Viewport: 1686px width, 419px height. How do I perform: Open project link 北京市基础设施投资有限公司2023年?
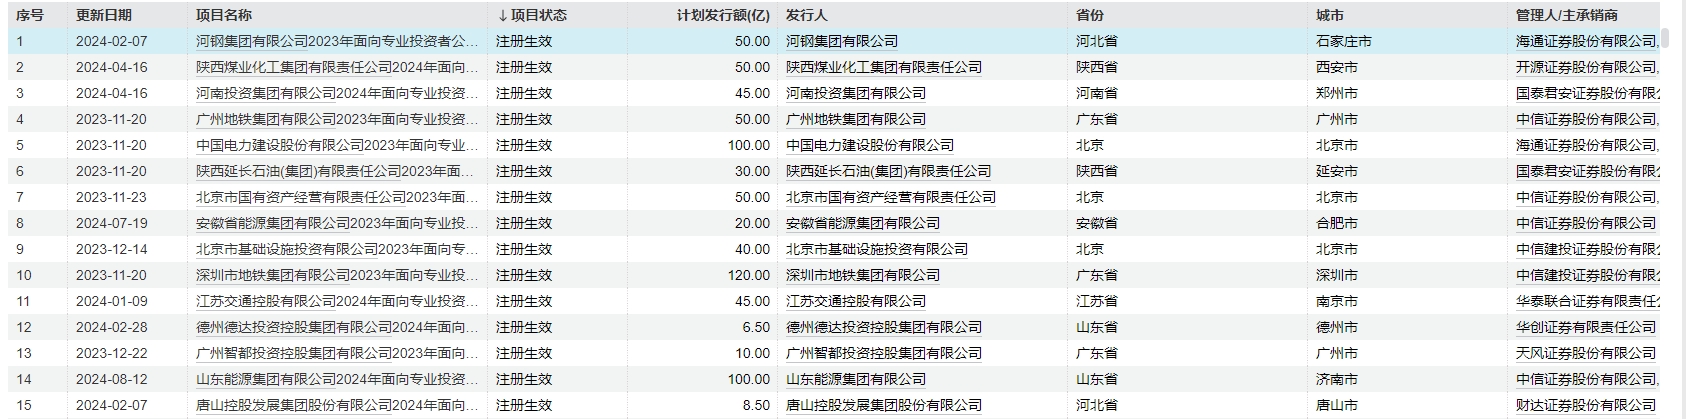(x=338, y=250)
